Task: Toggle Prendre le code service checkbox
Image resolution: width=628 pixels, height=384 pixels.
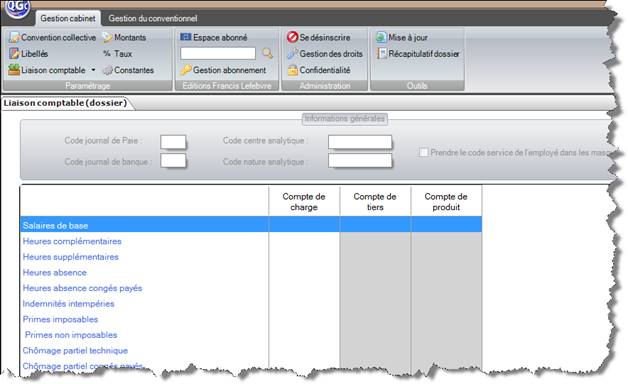Action: [423, 152]
